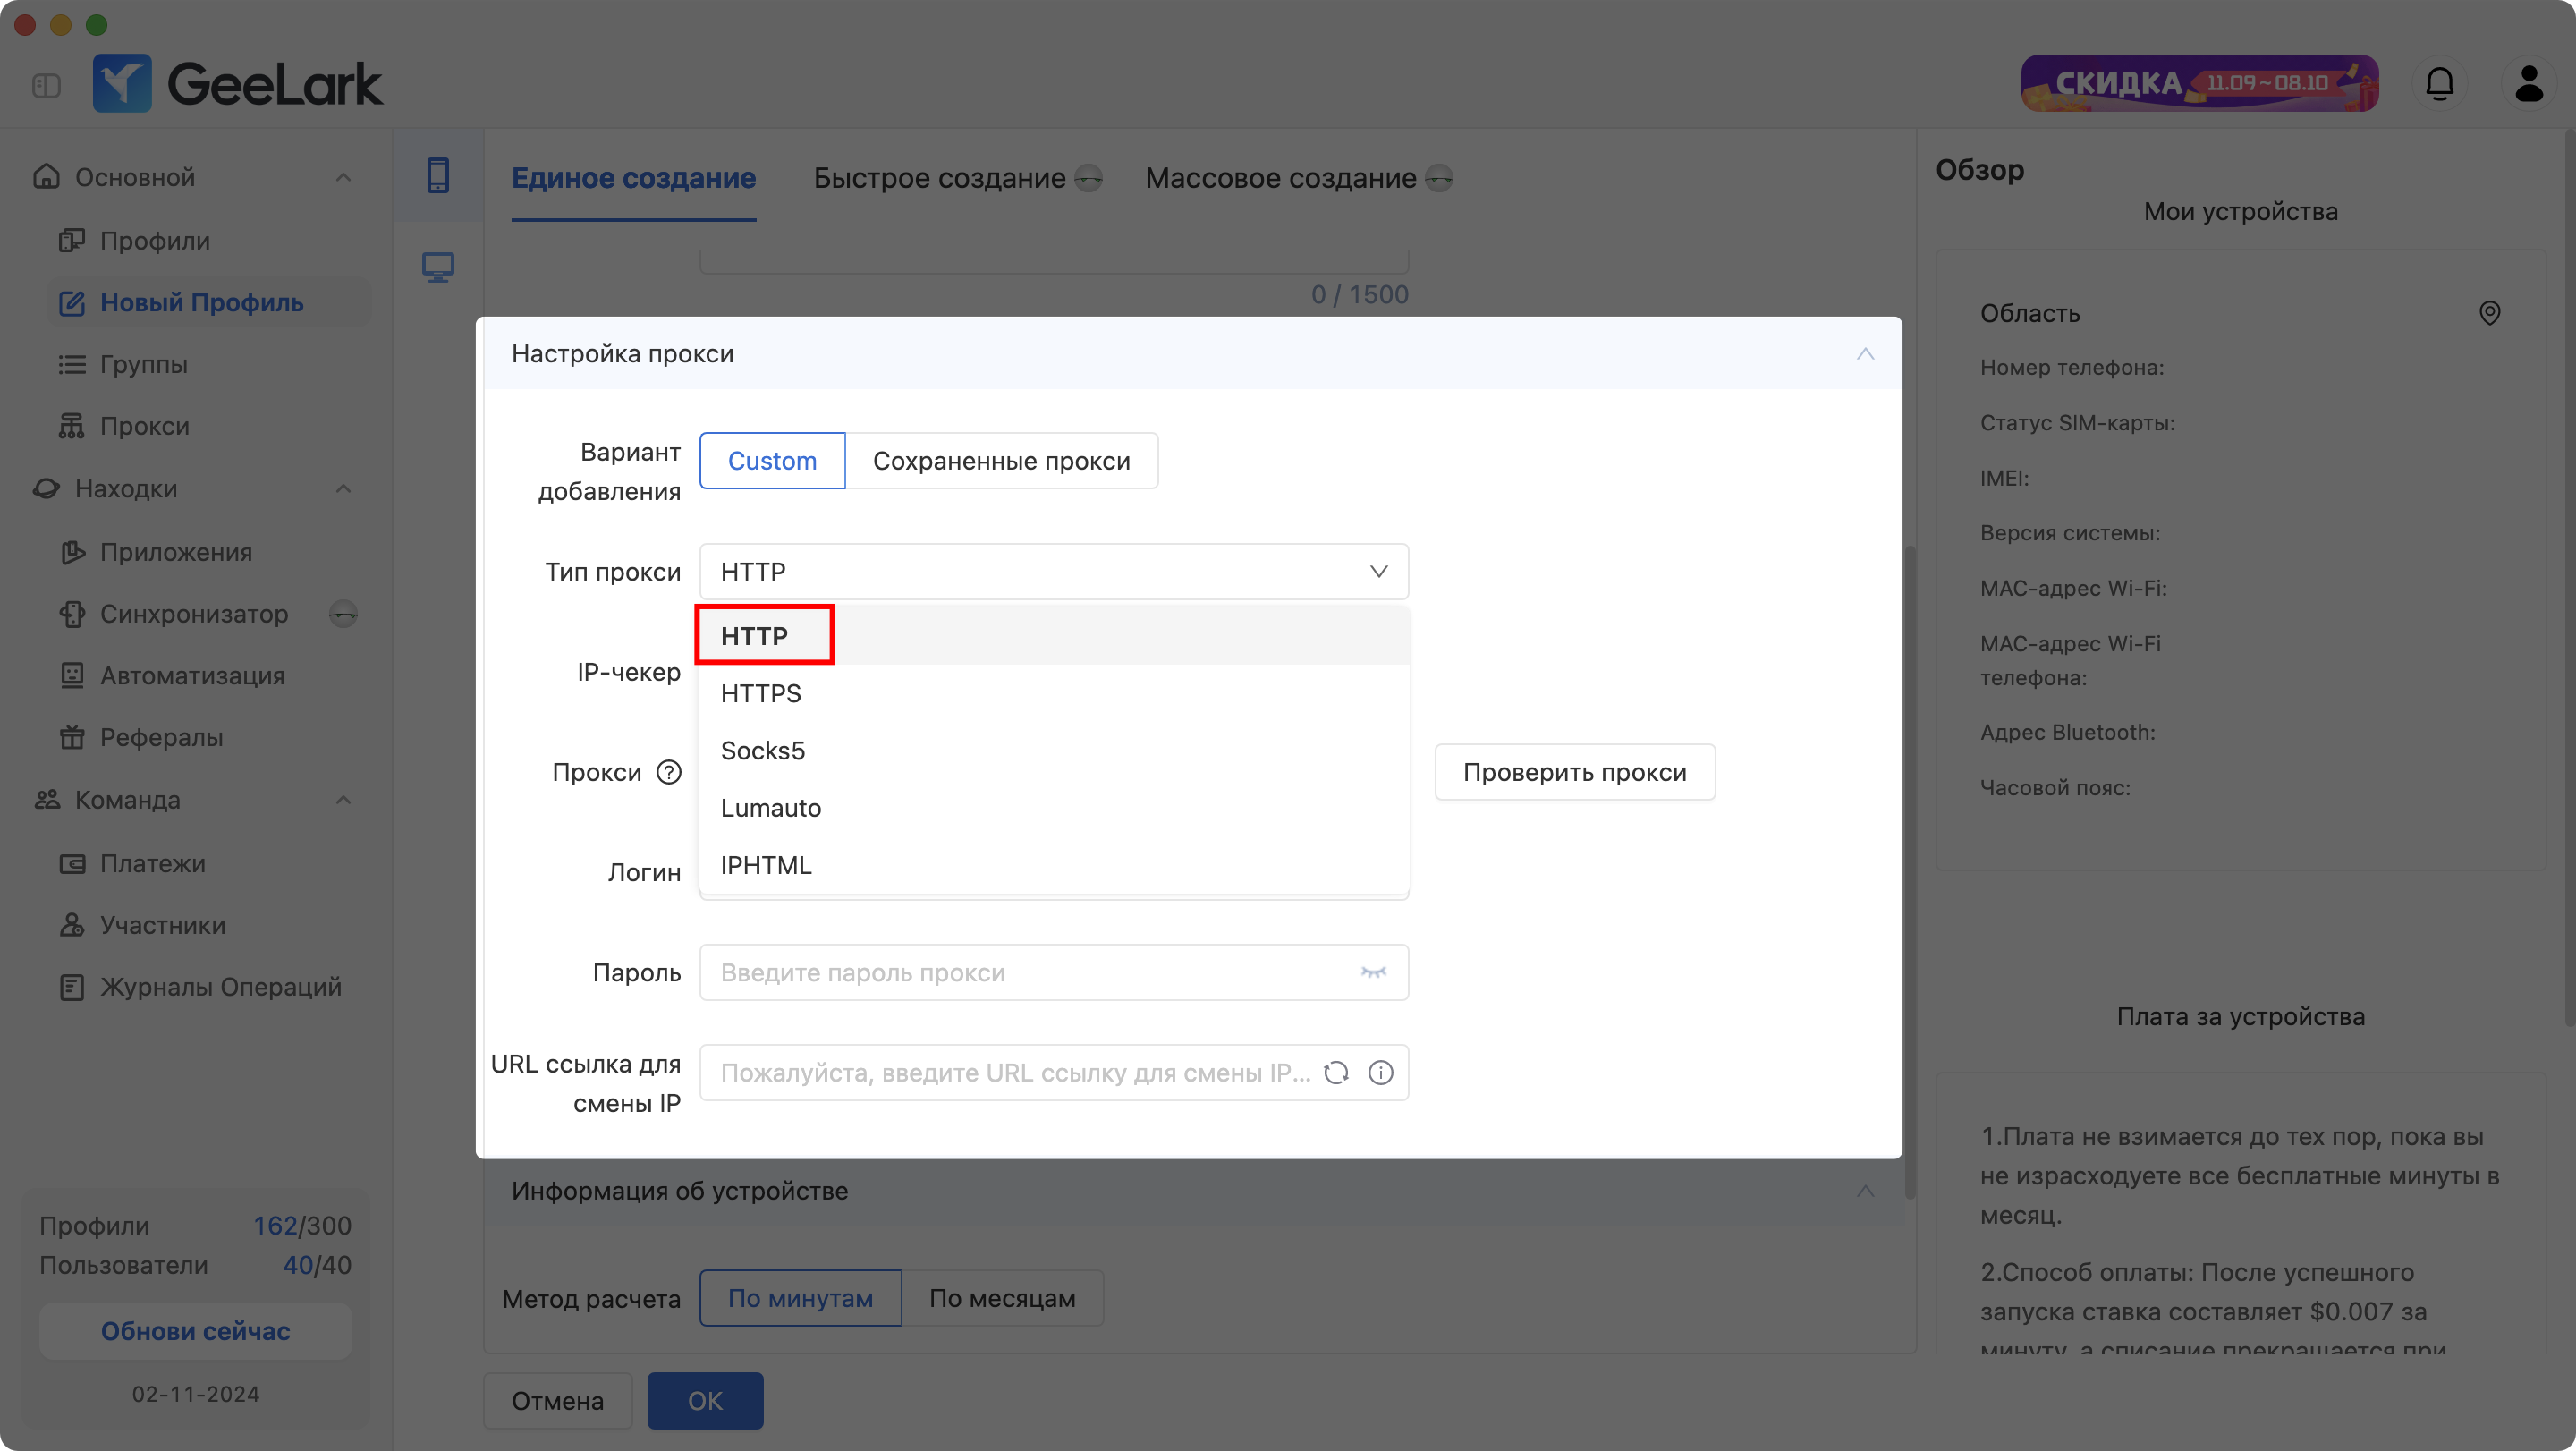Open Автоматизация in the sidebar
Screen dimensions: 2576x1451
210,676
